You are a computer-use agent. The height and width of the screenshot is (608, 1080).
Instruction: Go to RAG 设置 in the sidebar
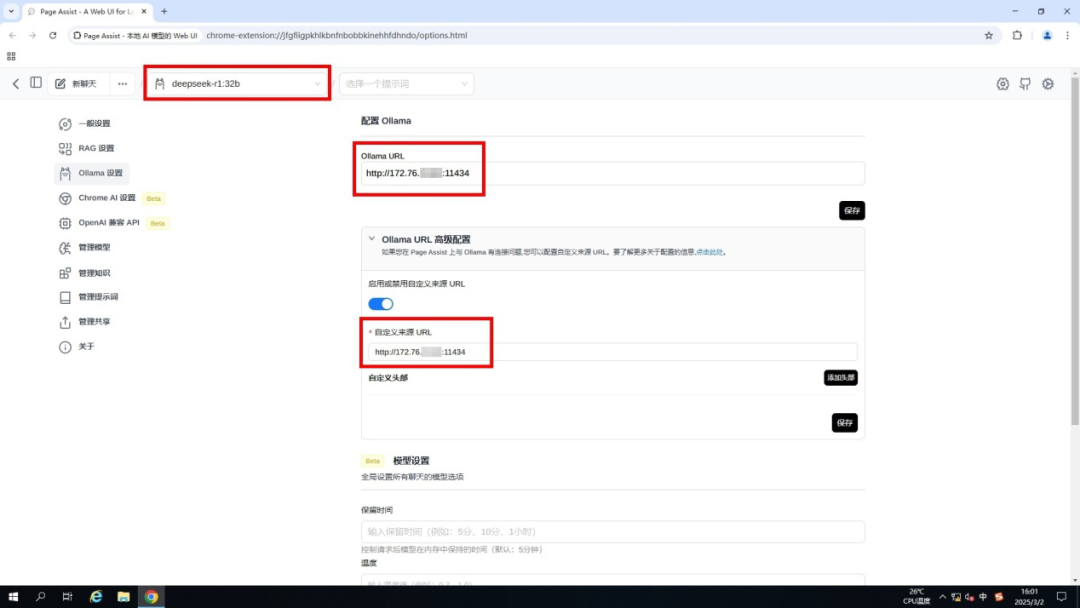pos(96,148)
